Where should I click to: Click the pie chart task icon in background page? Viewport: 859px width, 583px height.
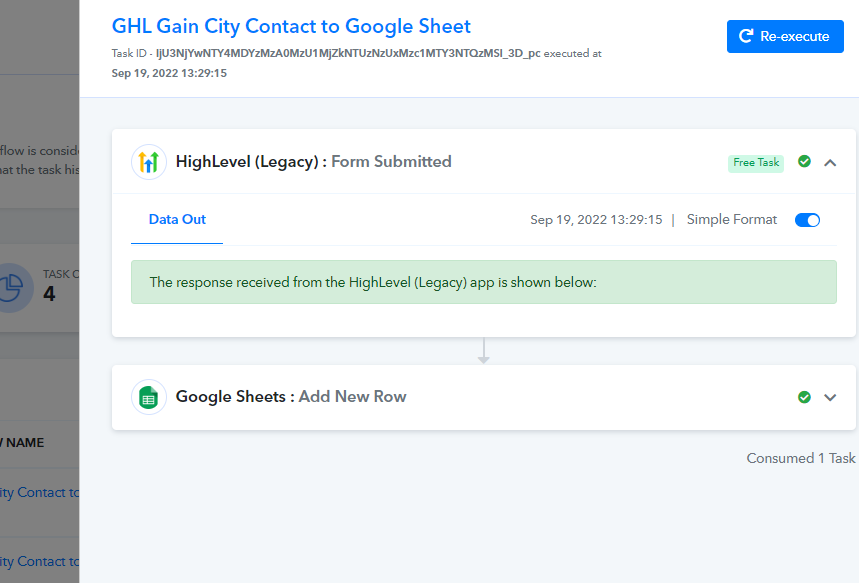point(12,288)
